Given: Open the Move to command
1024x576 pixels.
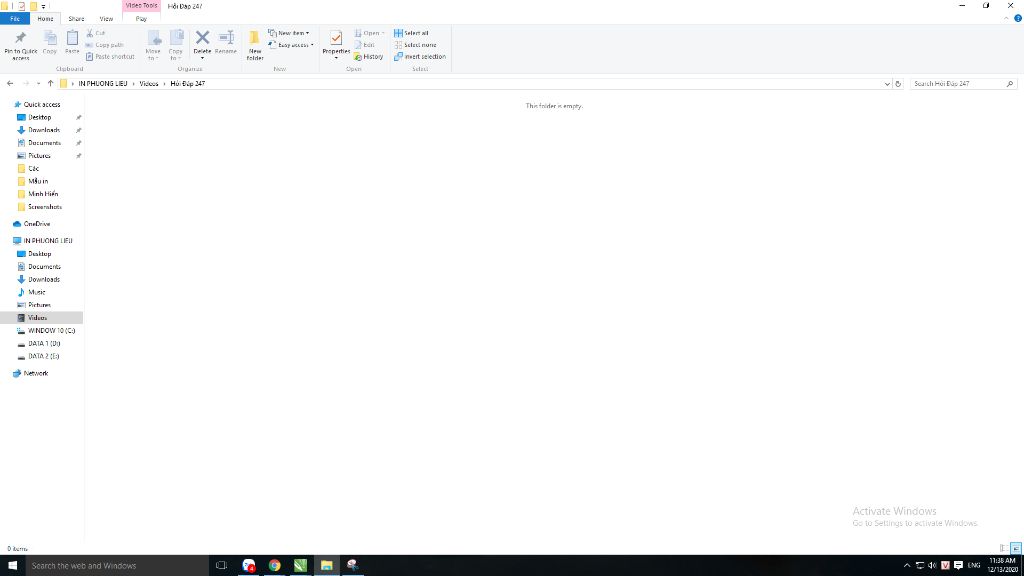Looking at the screenshot, I should pyautogui.click(x=153, y=44).
